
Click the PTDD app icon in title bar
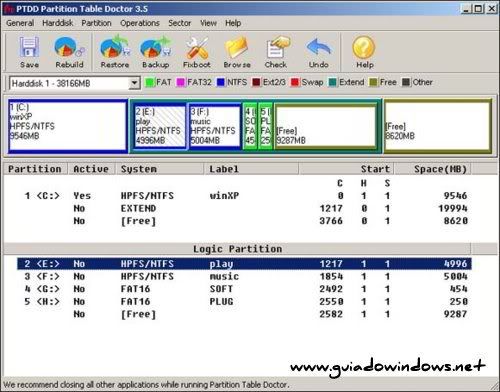click(x=8, y=9)
